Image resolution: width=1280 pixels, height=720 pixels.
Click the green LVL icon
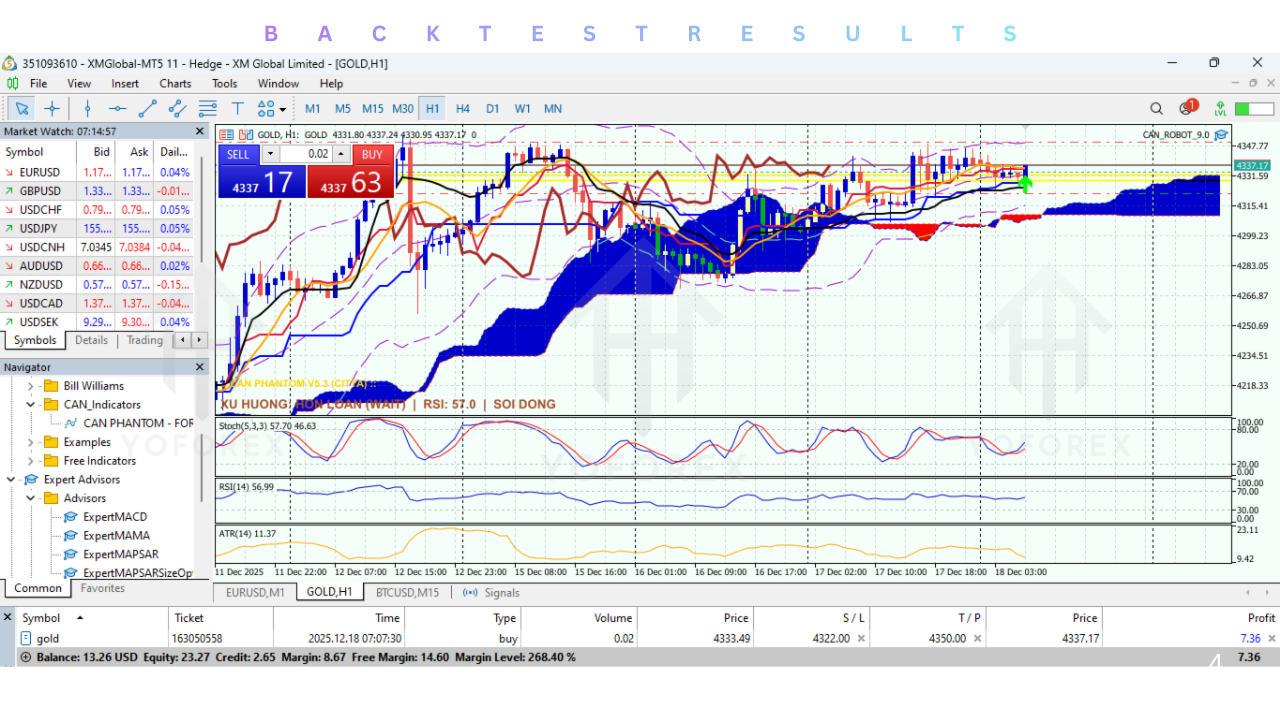[1220, 108]
